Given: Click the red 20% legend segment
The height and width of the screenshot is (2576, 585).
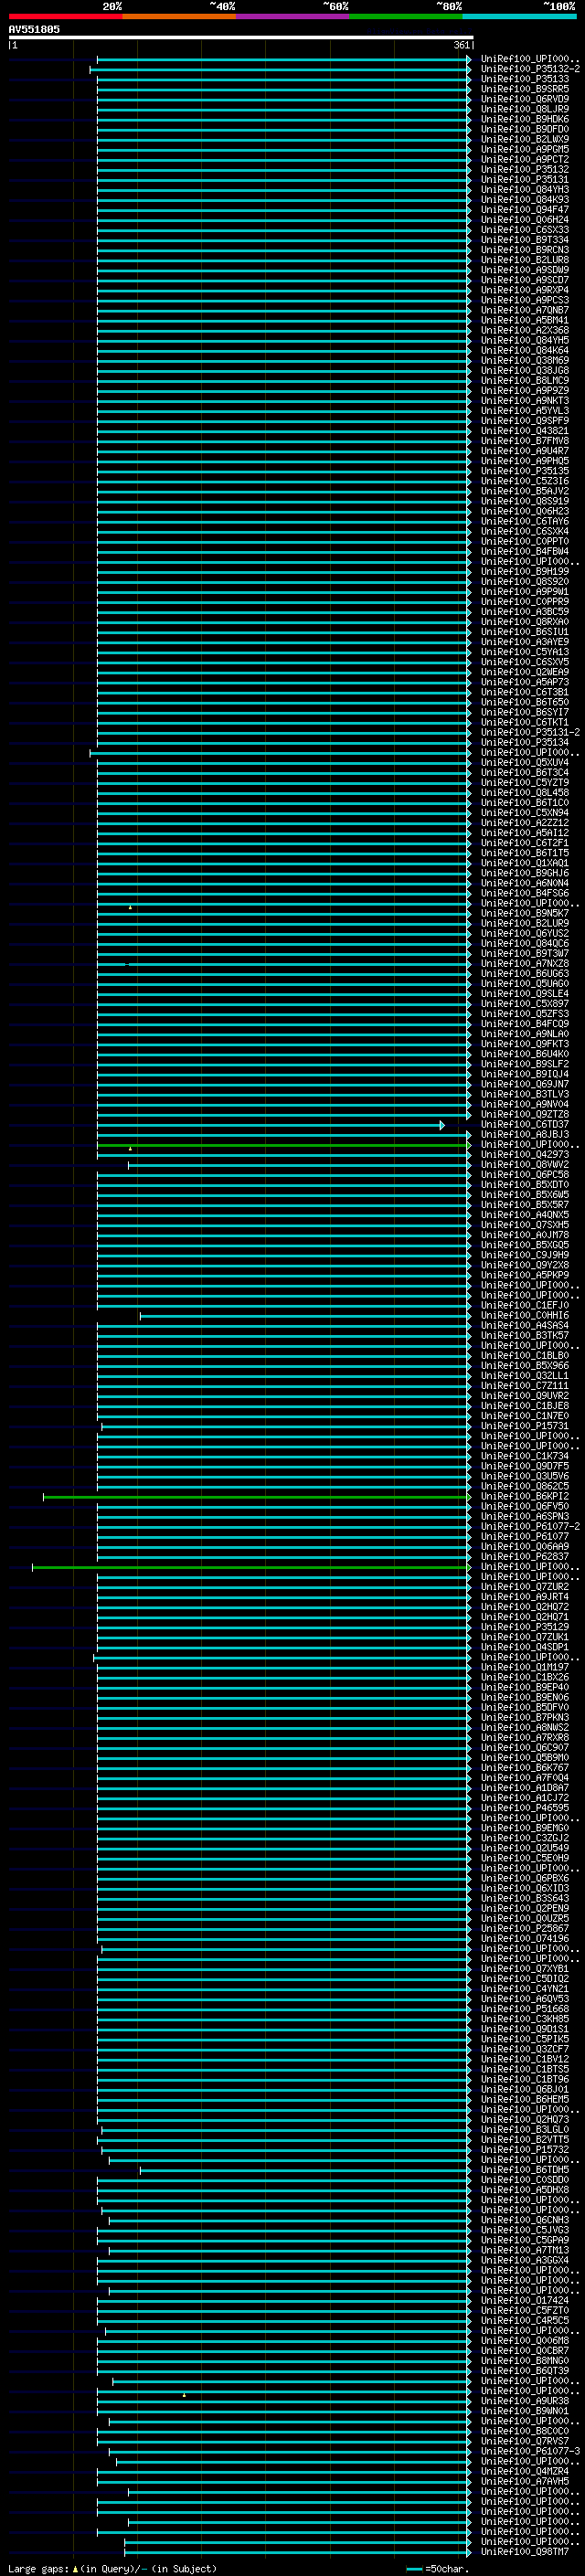Looking at the screenshot, I should [65, 16].
